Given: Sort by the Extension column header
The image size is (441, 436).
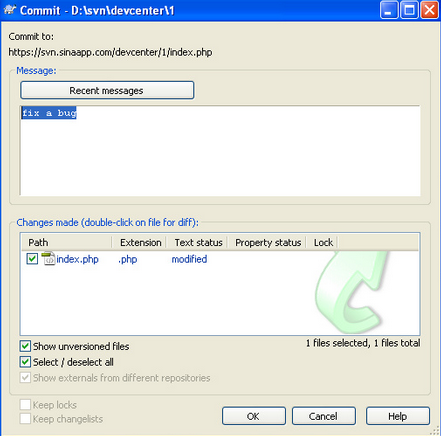Looking at the screenshot, I should point(139,242).
